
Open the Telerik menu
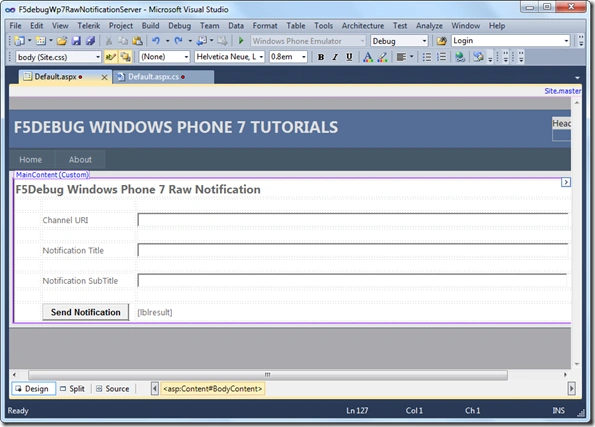[x=89, y=26]
